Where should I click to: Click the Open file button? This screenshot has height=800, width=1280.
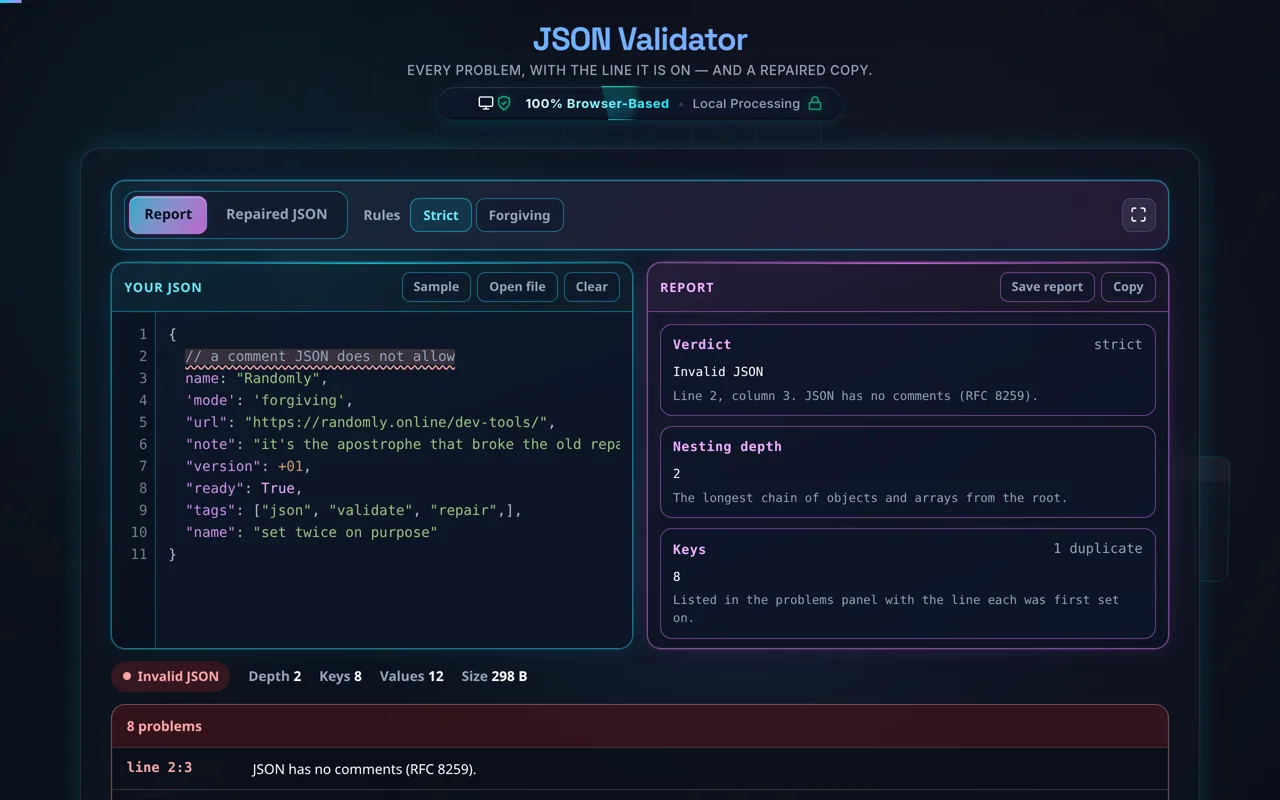(x=517, y=287)
